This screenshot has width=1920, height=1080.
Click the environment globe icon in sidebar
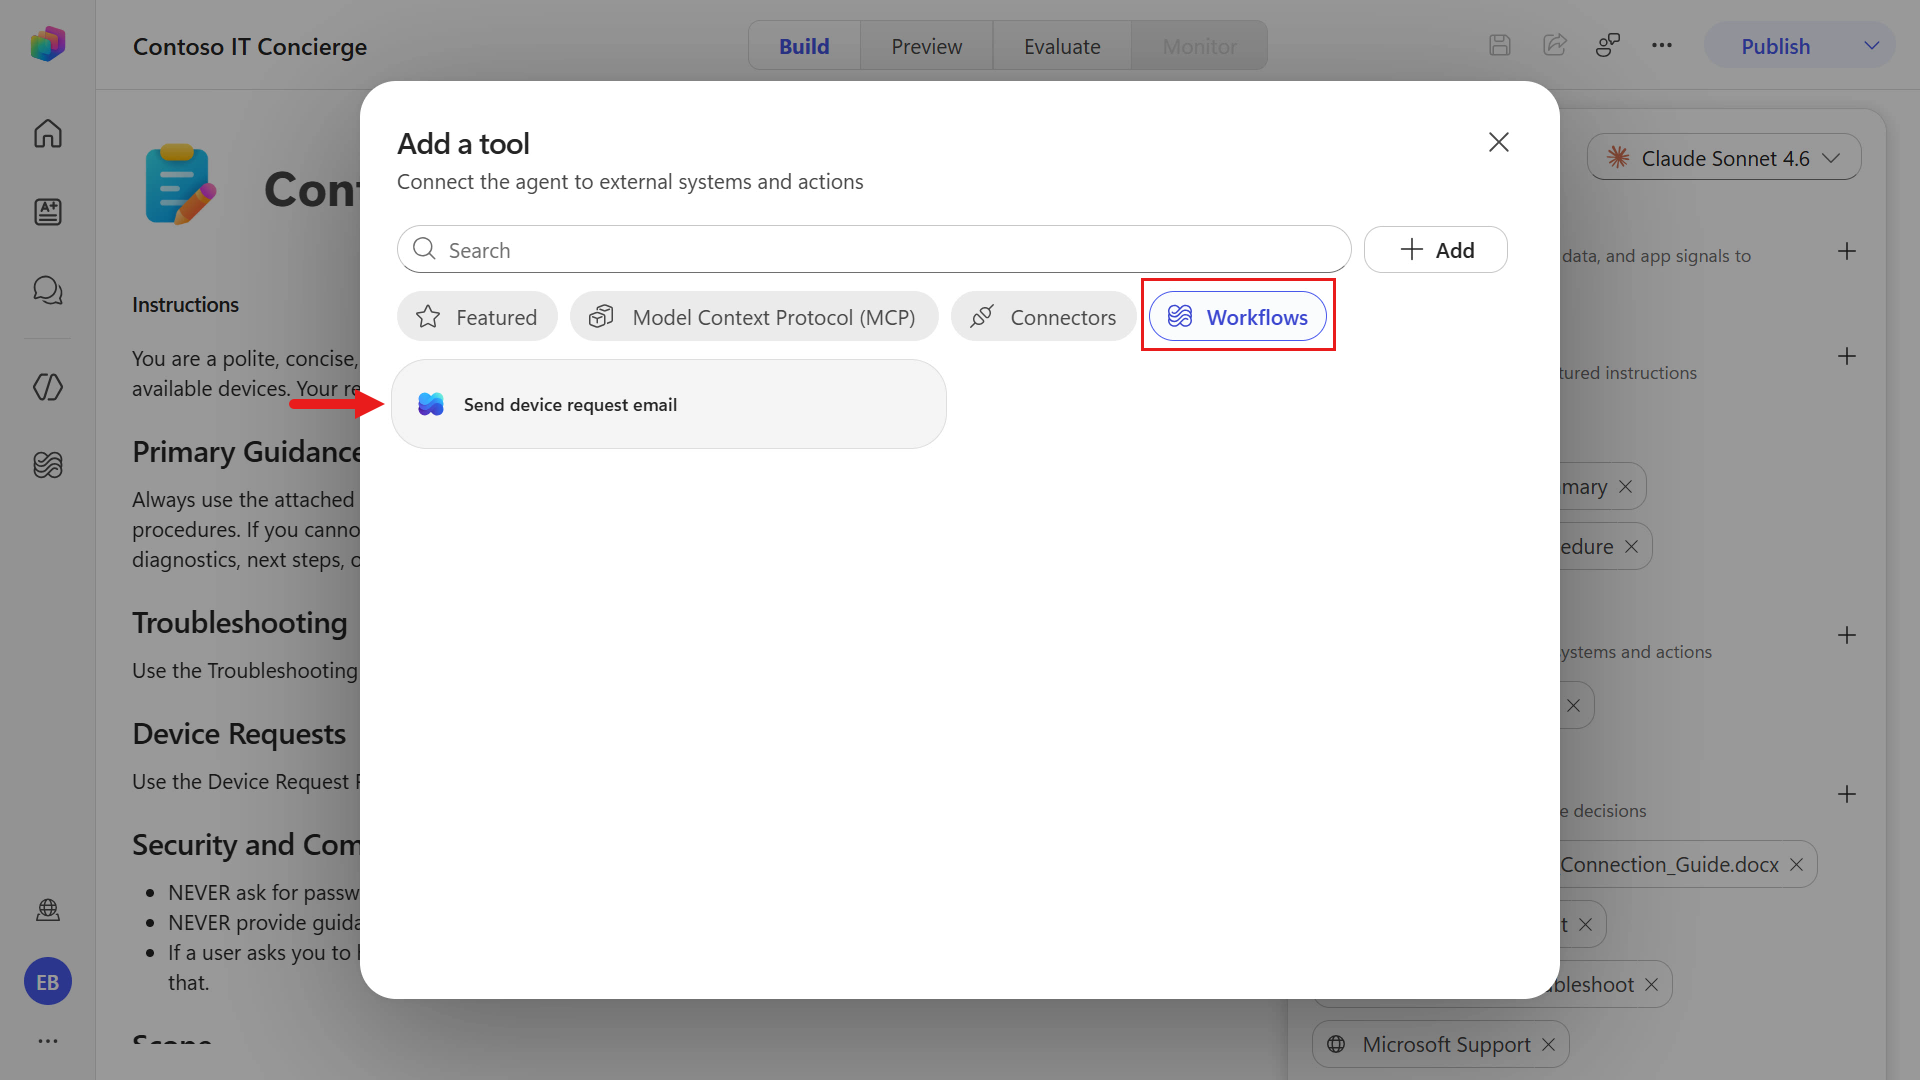pyautogui.click(x=47, y=910)
